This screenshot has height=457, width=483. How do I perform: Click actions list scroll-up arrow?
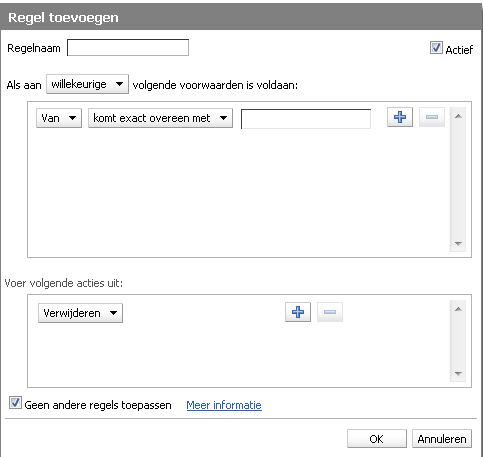pos(458,309)
